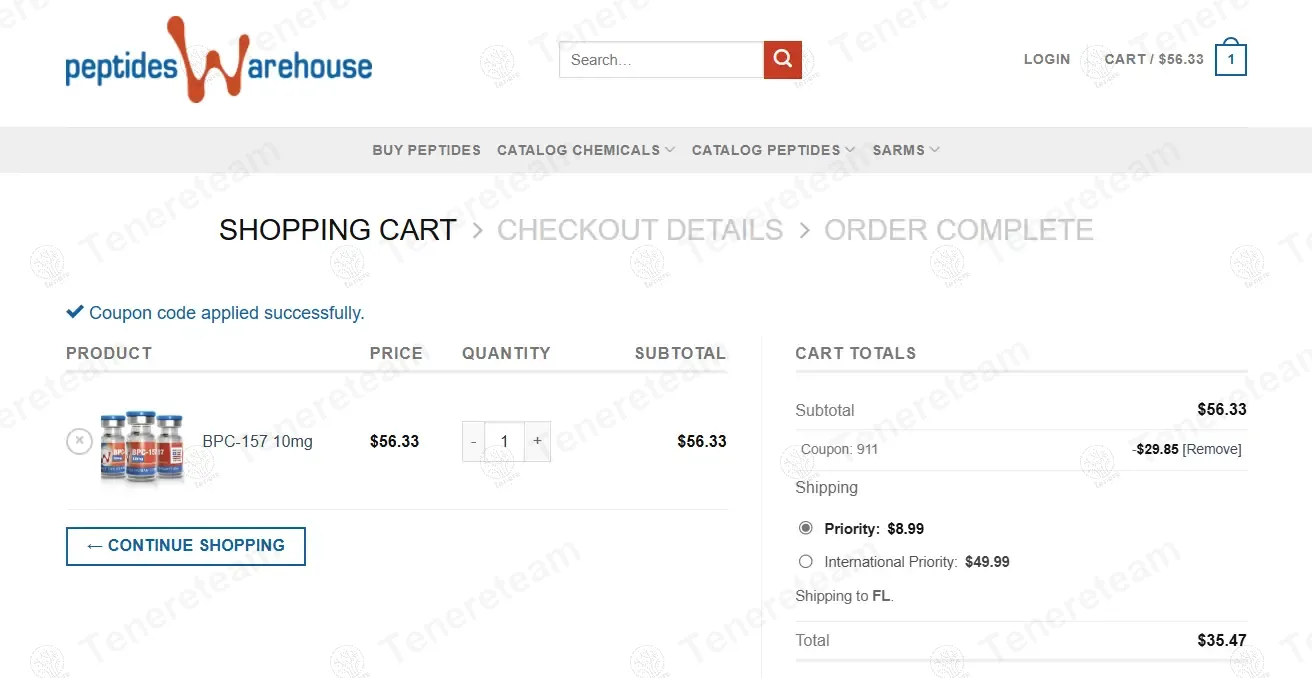
Task: Open the BPC-157 10mg product link
Action: [257, 441]
